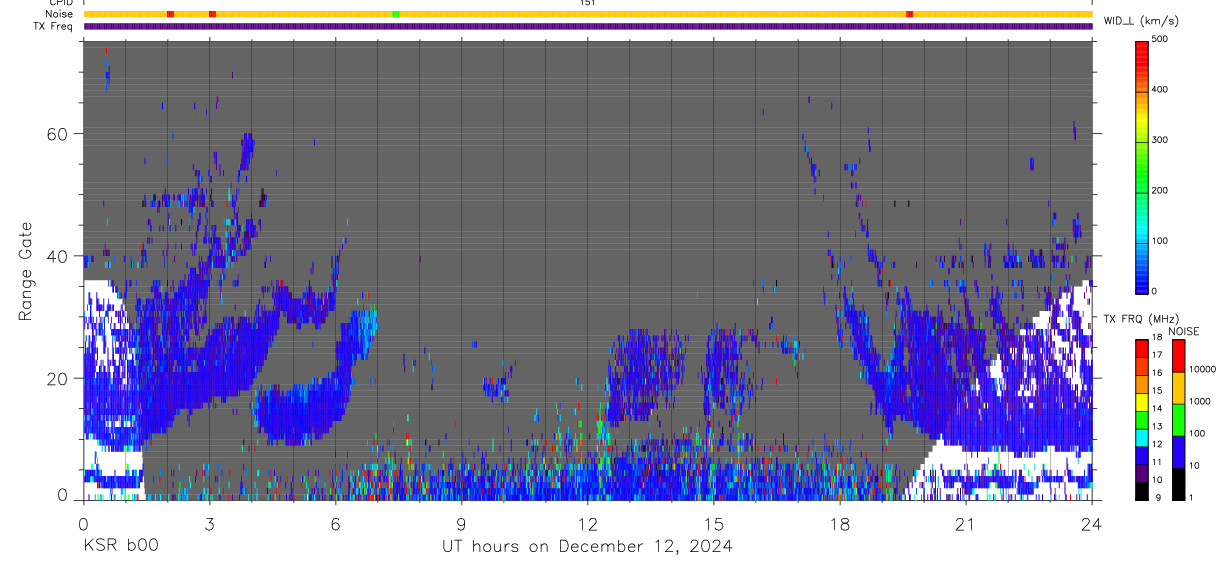
Task: Pick the green middle of the WID colorbar
Action: click(1141, 165)
